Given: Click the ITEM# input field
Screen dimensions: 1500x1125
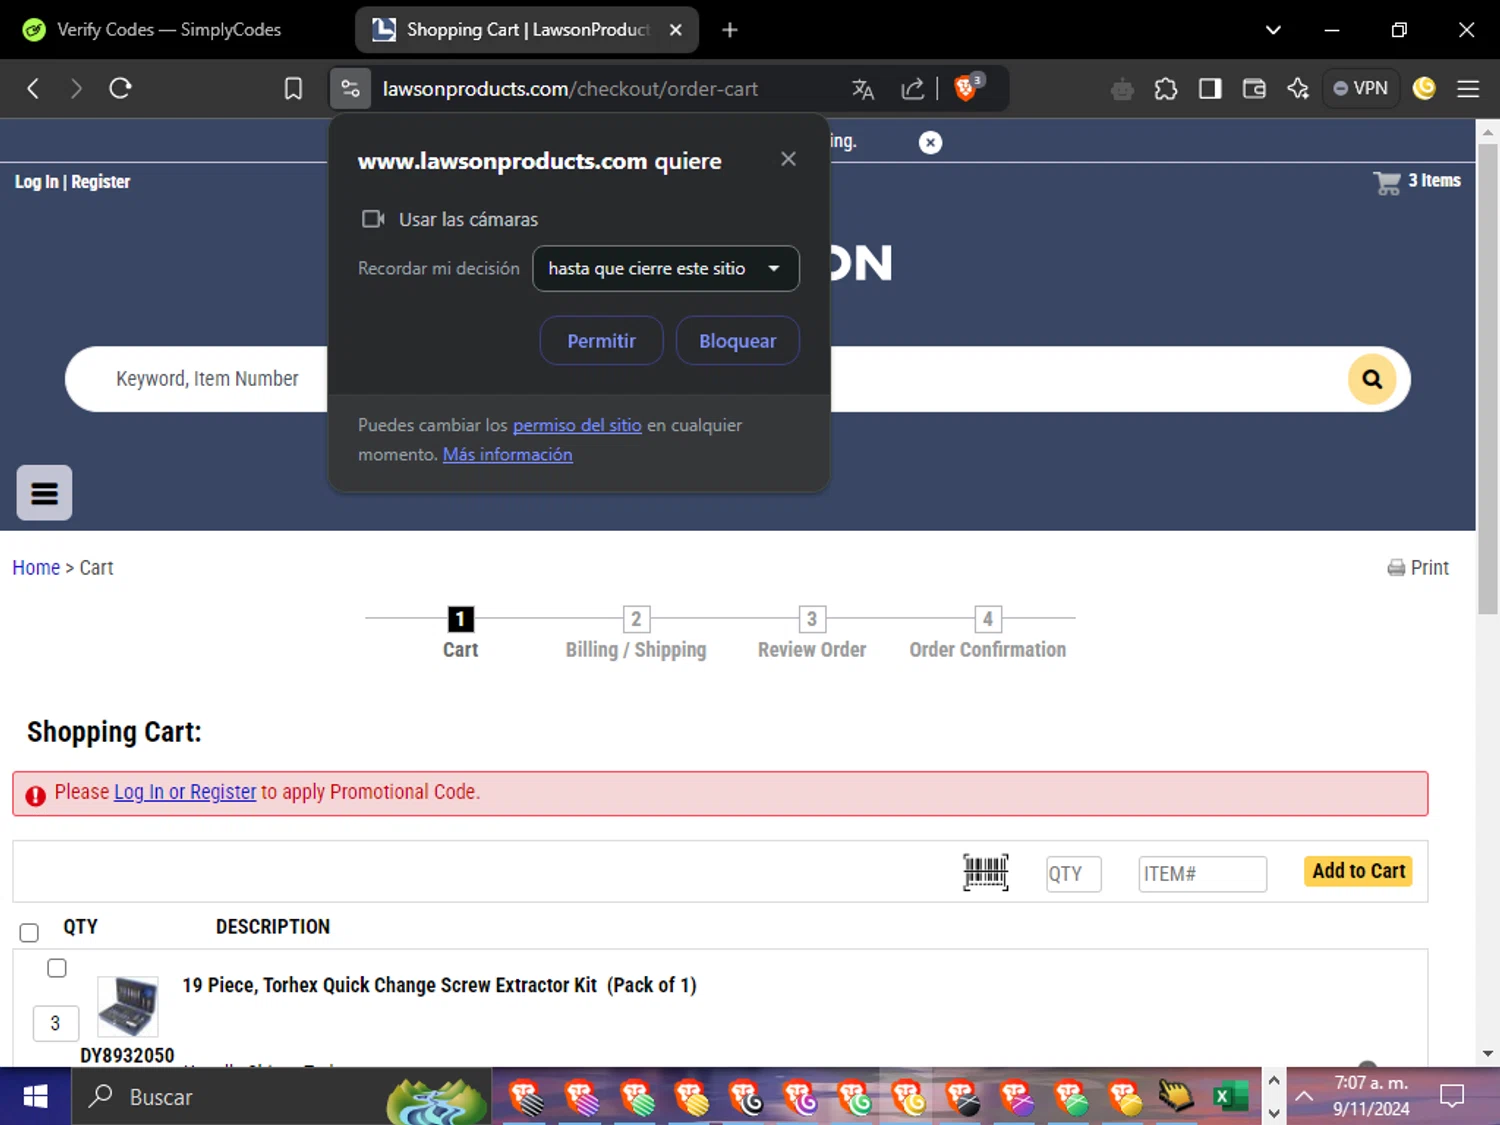Looking at the screenshot, I should (1203, 874).
